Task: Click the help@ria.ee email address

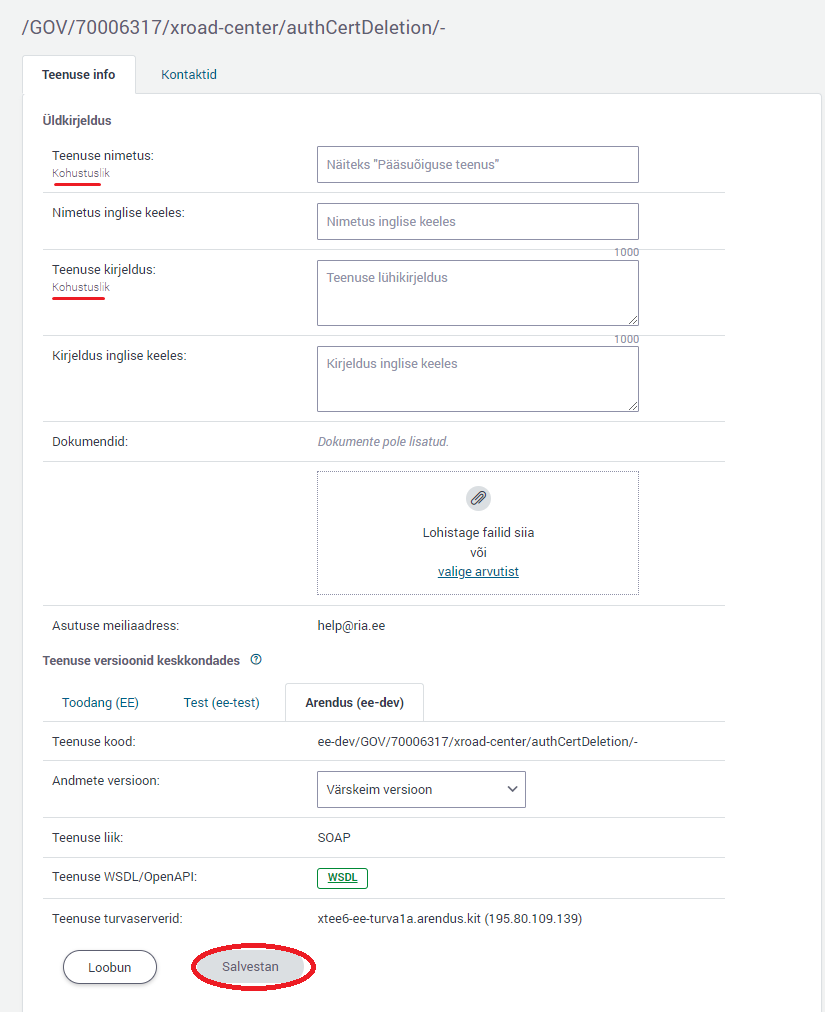Action: (x=351, y=626)
